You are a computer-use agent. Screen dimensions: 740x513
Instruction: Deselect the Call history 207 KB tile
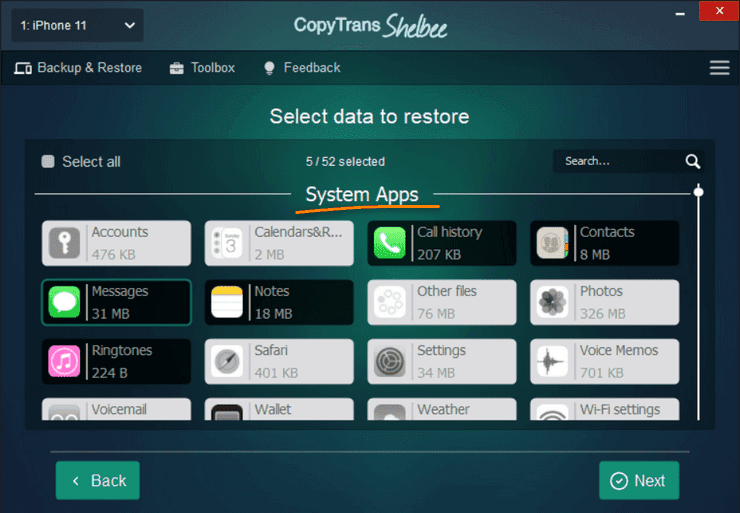(x=442, y=243)
